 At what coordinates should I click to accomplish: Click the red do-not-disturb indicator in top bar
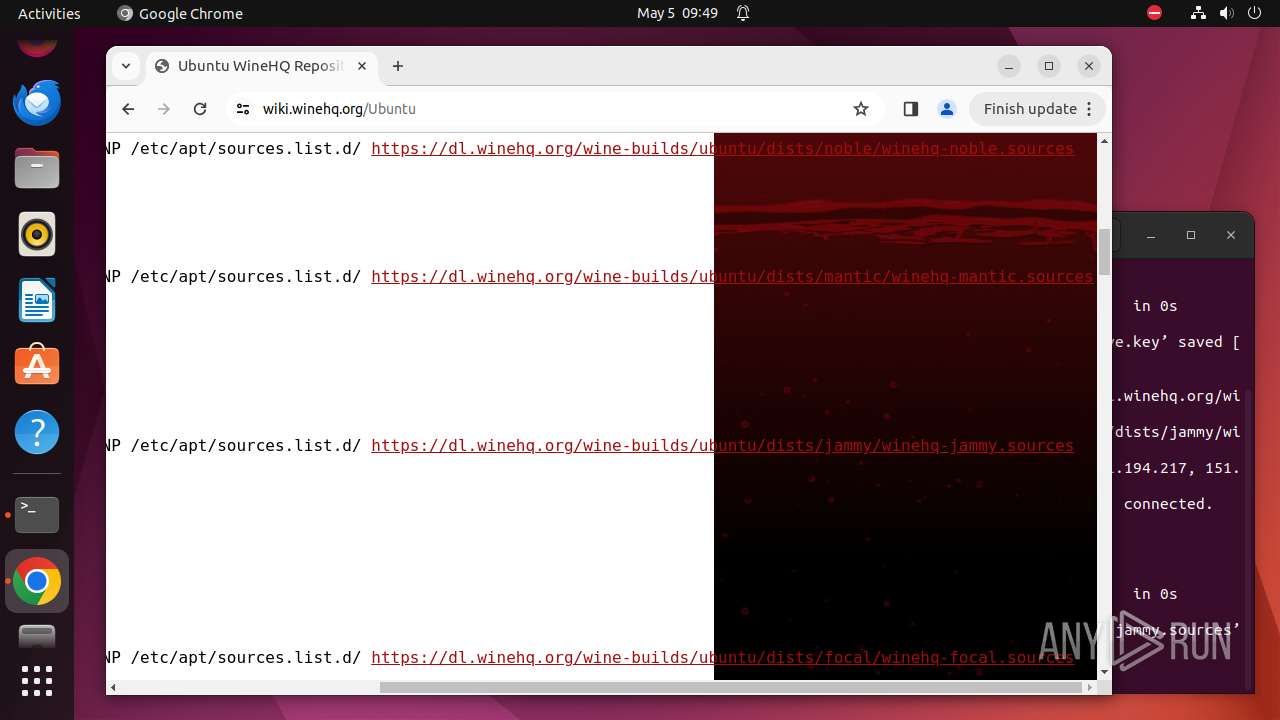click(x=1154, y=13)
